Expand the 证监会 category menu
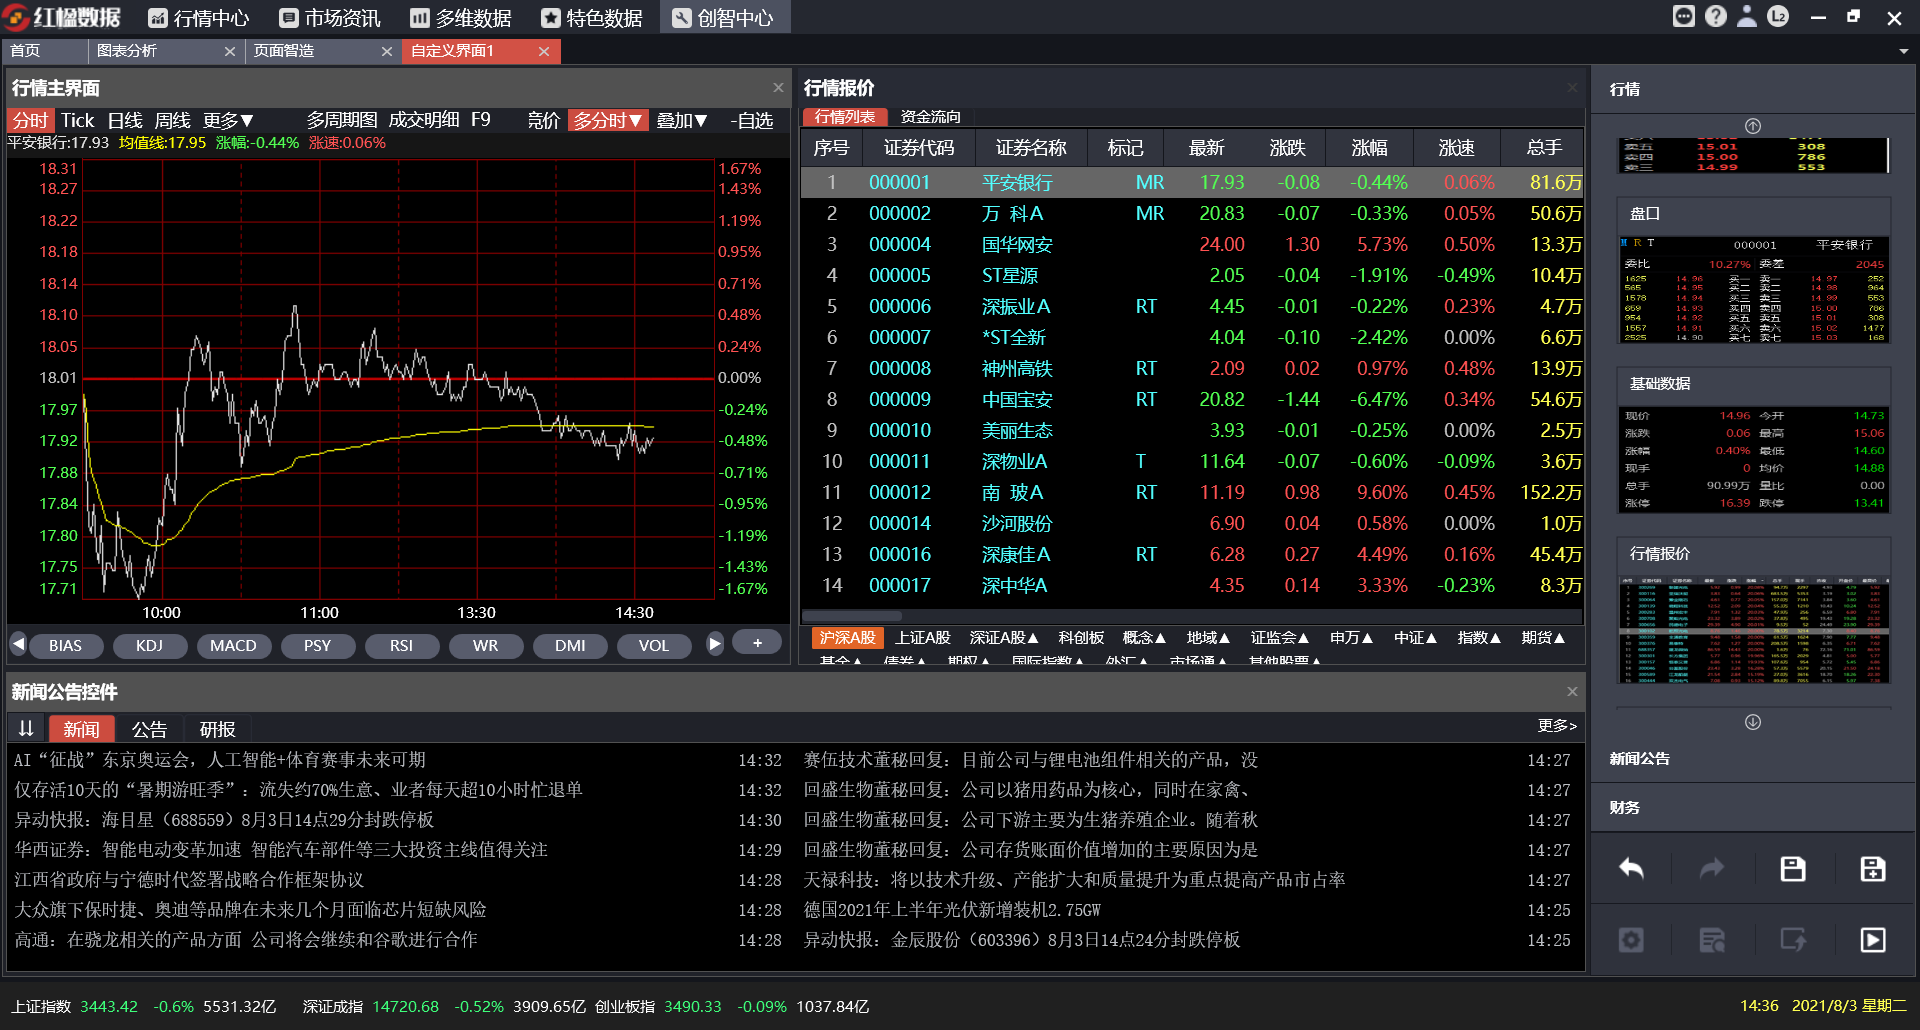 pyautogui.click(x=1280, y=637)
